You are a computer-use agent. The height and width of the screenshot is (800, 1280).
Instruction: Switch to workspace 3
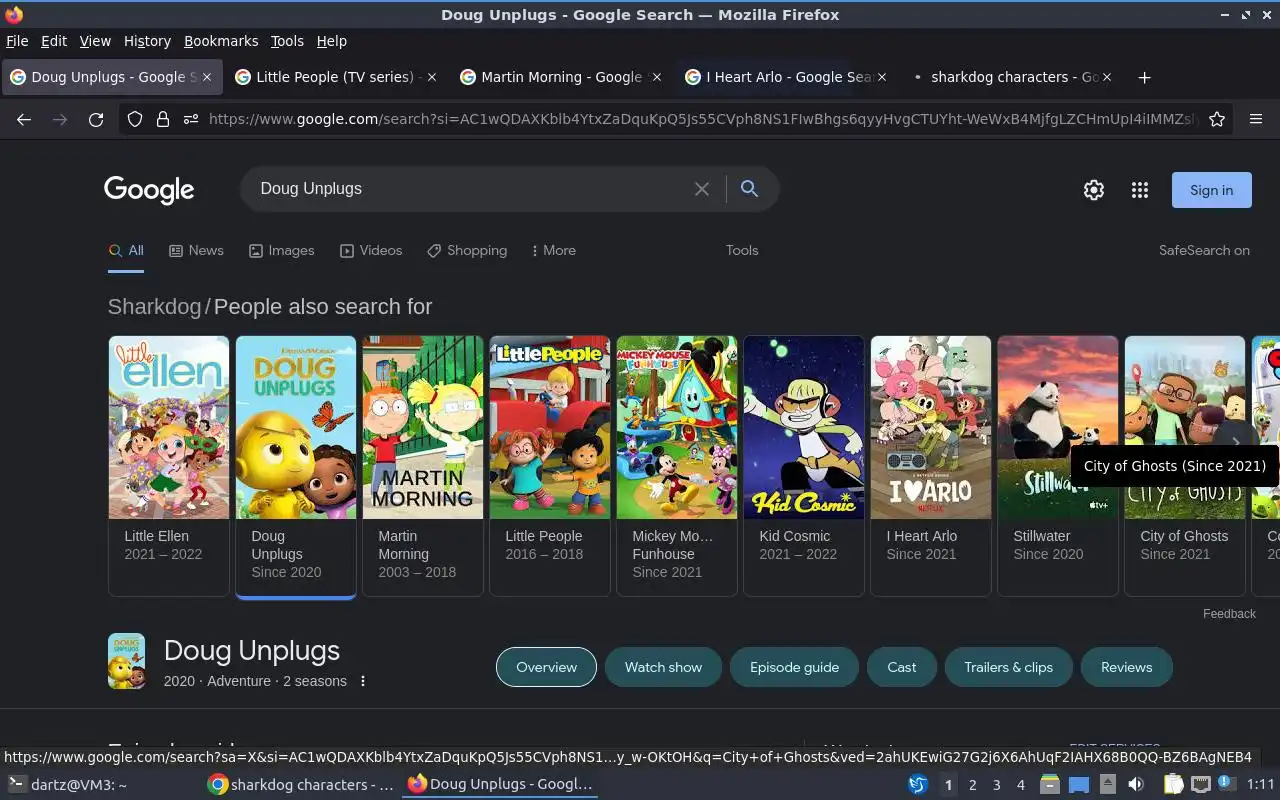[x=996, y=785]
